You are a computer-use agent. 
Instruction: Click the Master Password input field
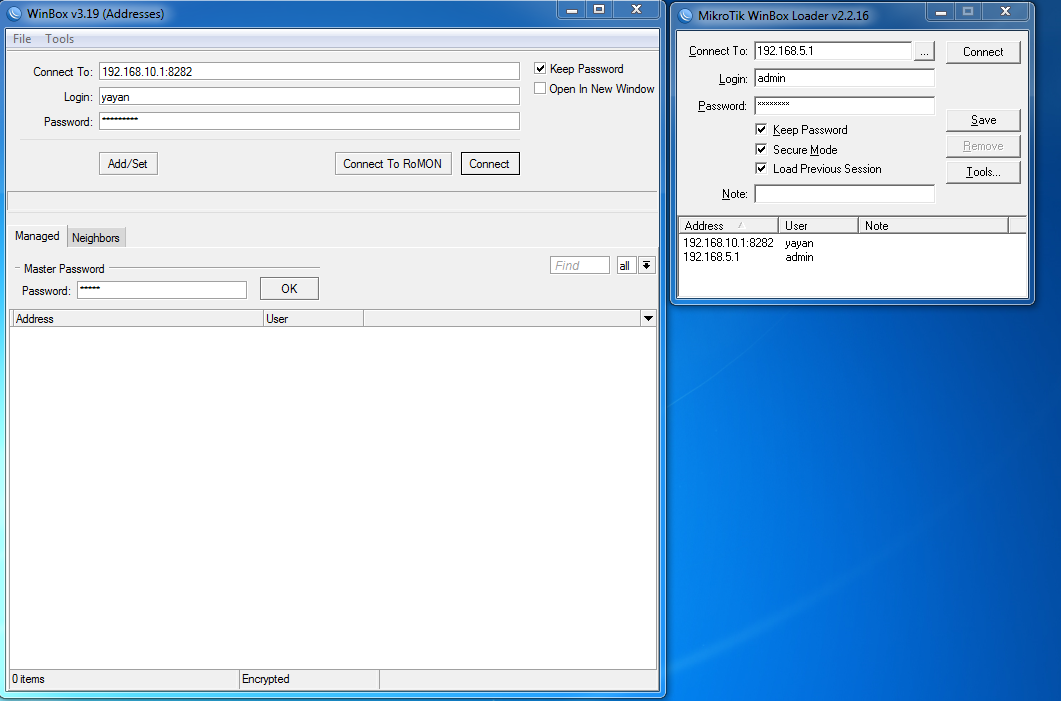coord(162,290)
